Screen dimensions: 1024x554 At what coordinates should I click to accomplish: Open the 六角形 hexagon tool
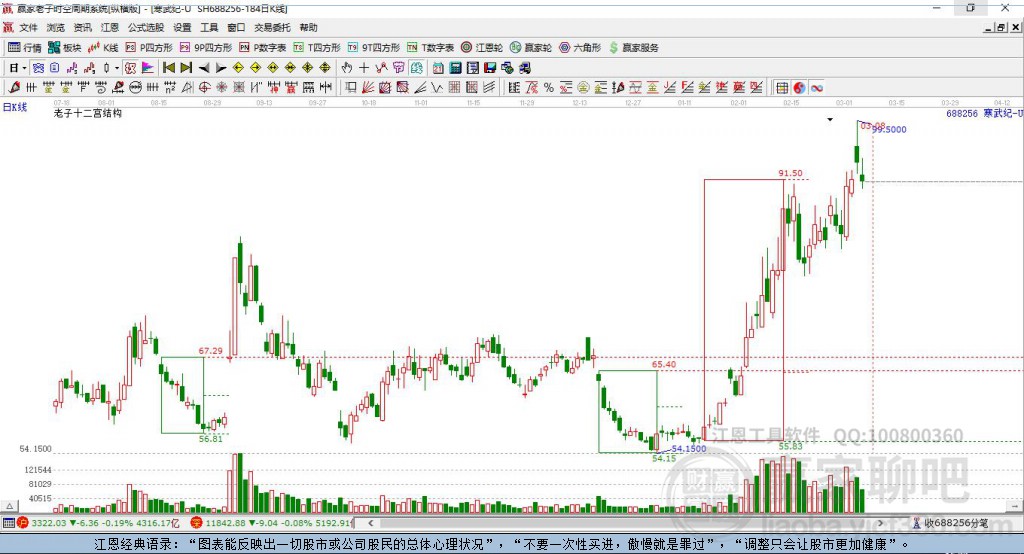(580, 48)
